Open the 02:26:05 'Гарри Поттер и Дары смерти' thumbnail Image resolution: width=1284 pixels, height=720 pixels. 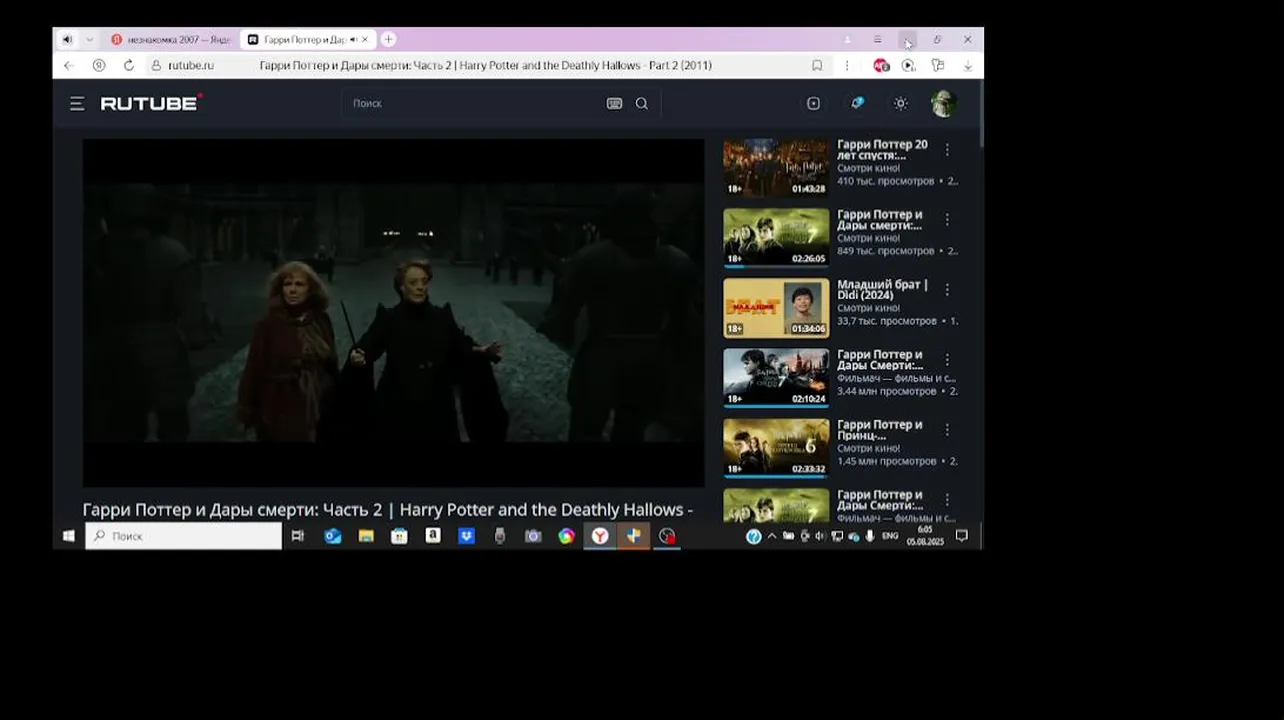776,238
